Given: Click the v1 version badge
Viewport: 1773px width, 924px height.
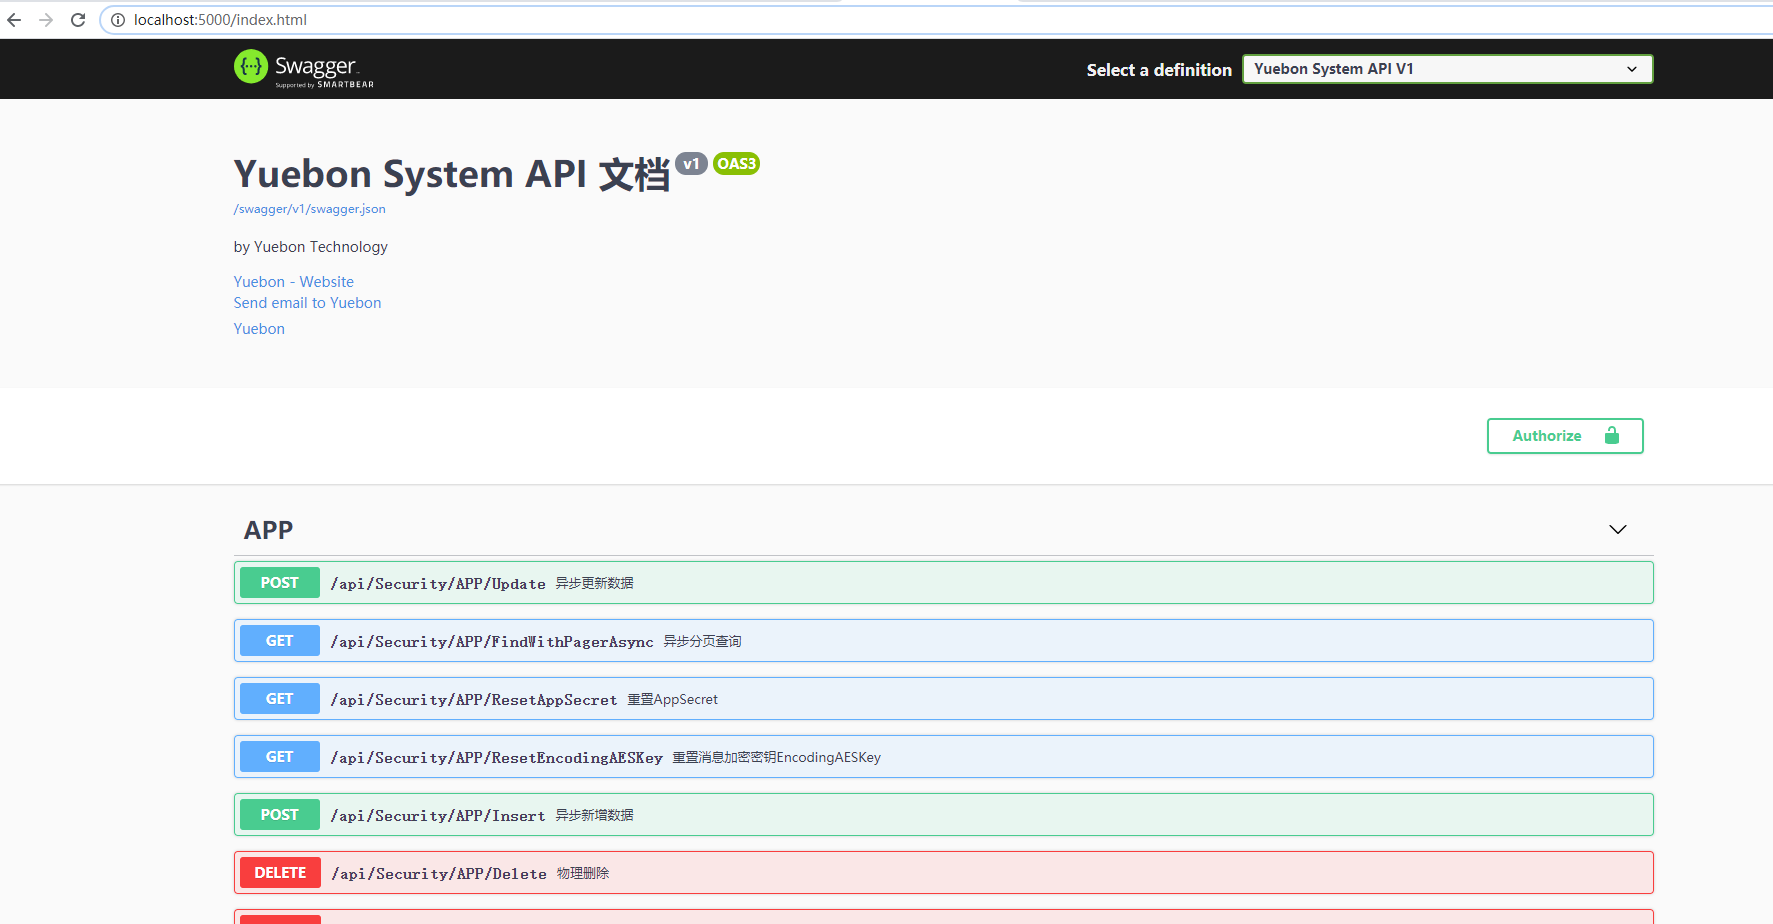Looking at the screenshot, I should click(x=691, y=164).
